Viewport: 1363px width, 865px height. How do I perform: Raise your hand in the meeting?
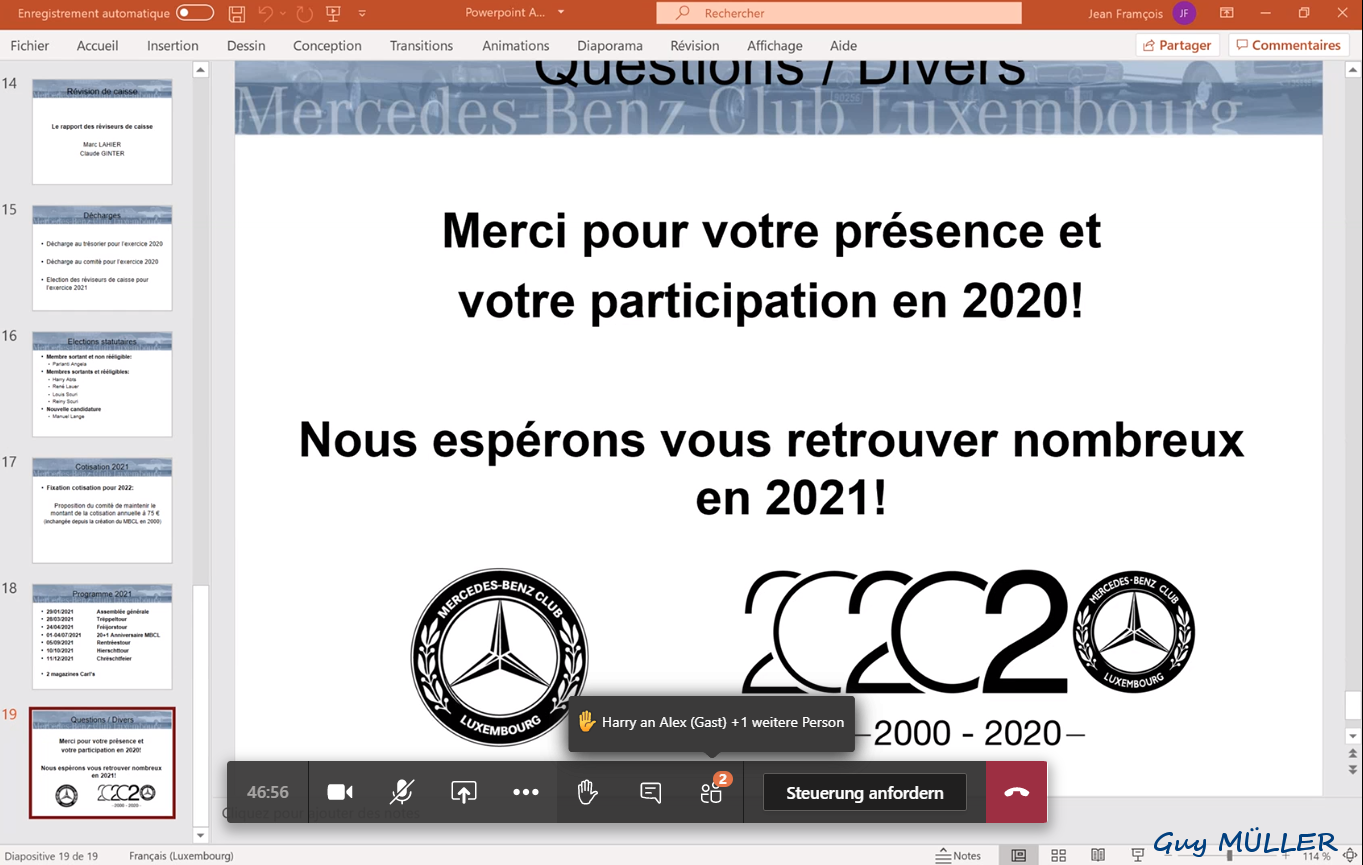tap(587, 792)
